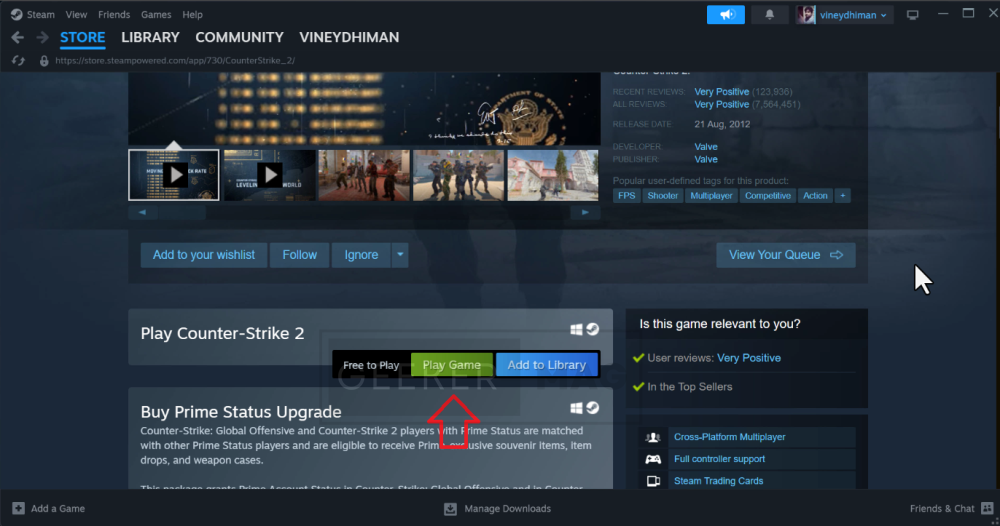
Task: Open the Help menu
Action: [x=192, y=14]
